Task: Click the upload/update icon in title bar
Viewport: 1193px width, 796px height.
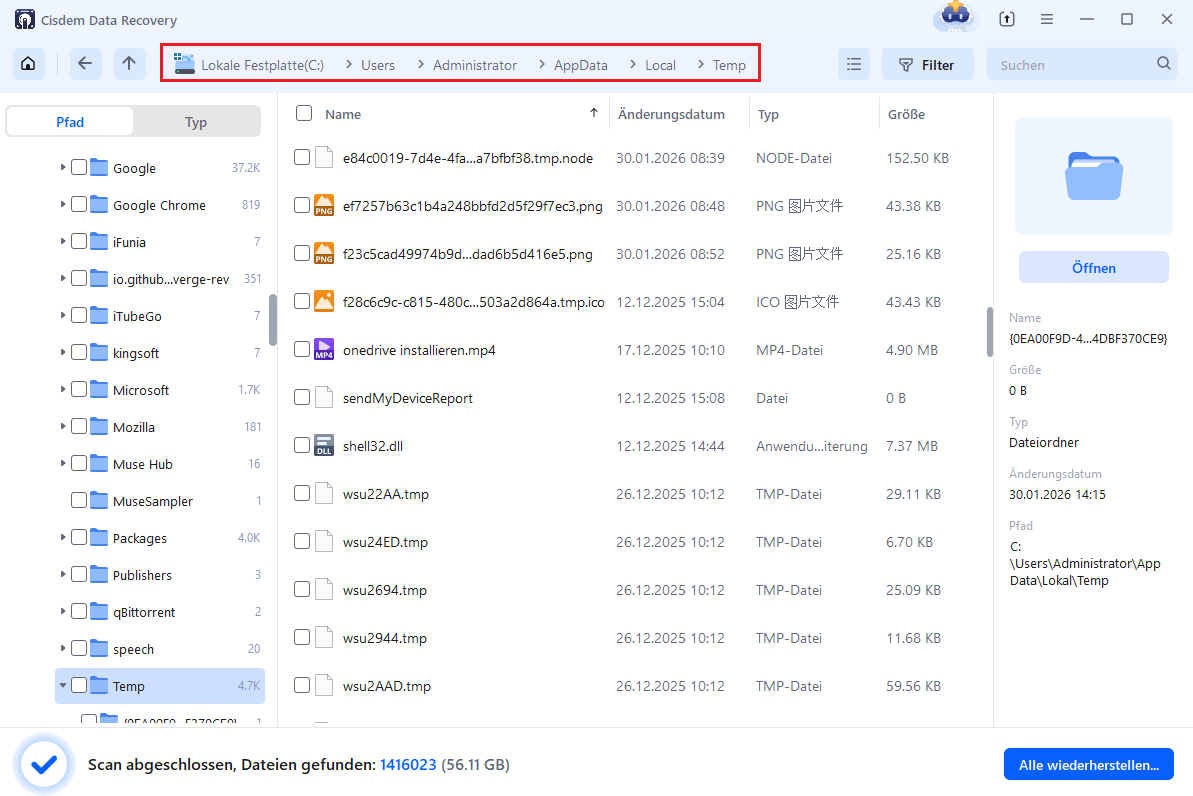Action: (x=1006, y=19)
